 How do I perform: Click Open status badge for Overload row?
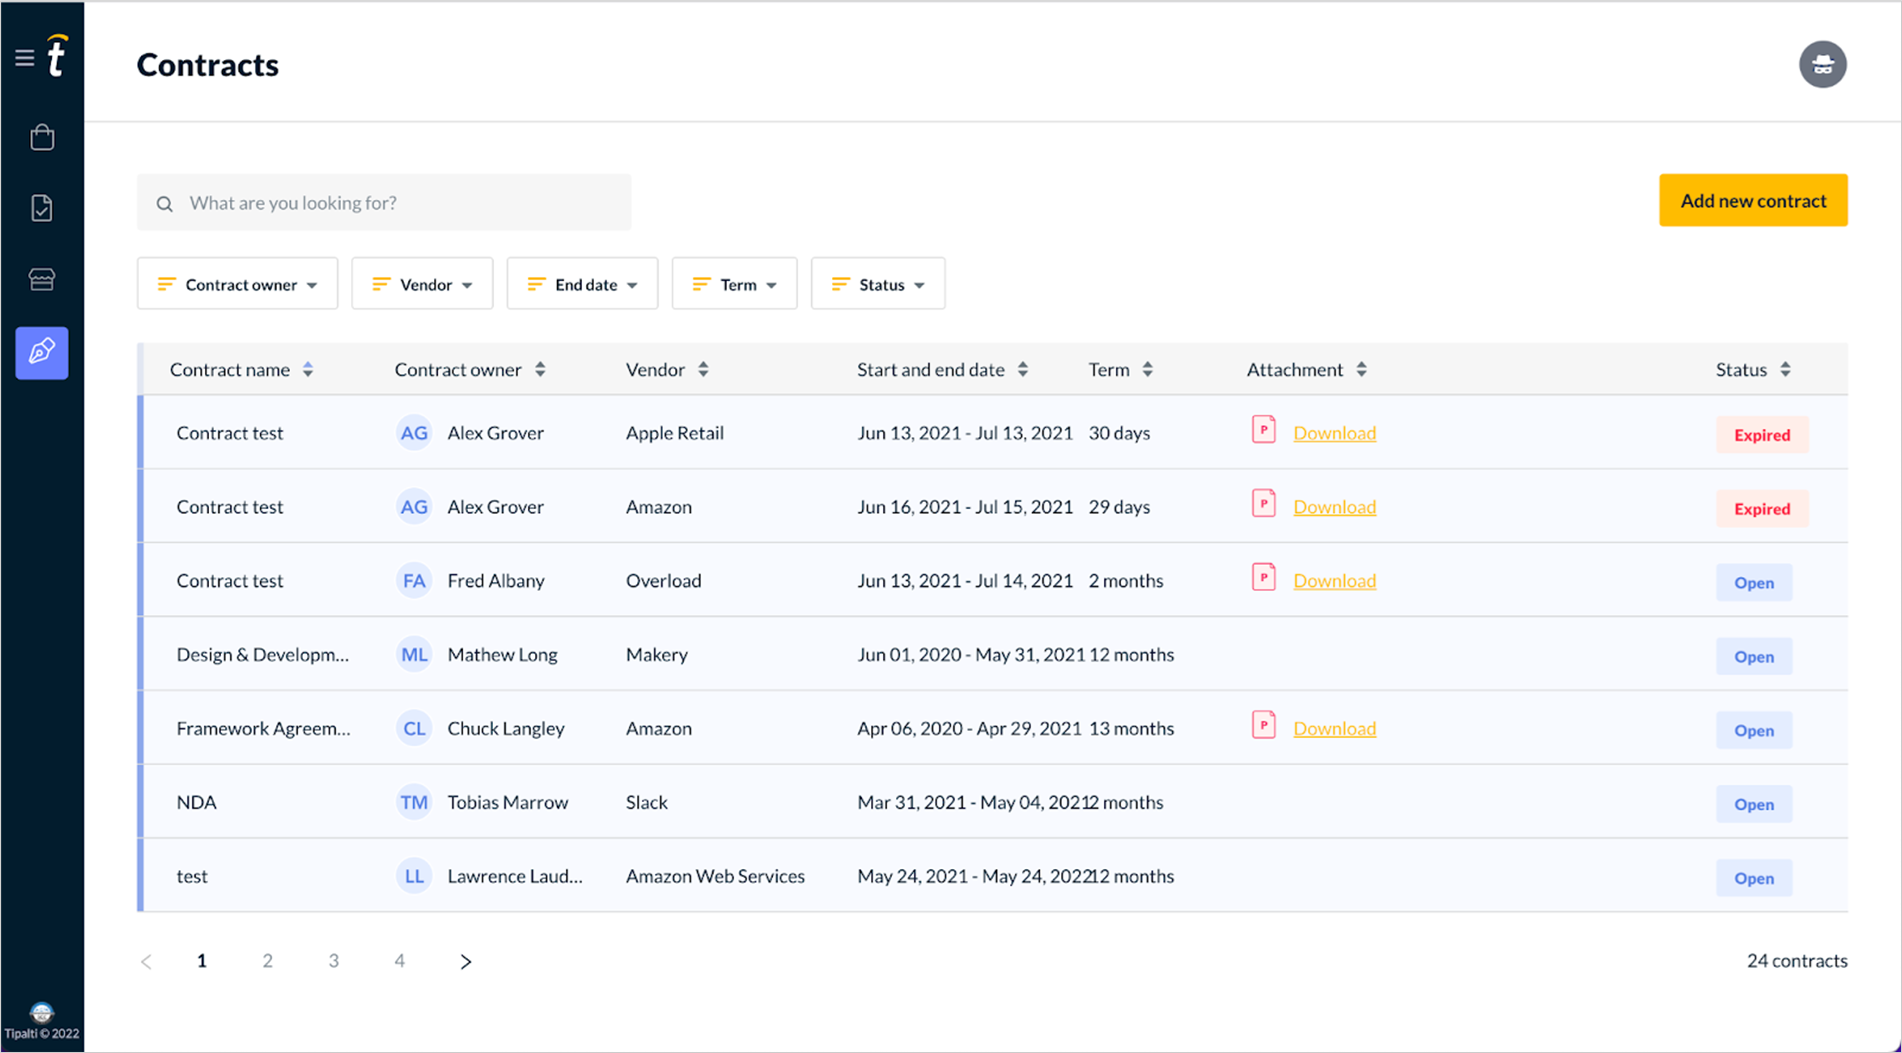[1754, 583]
